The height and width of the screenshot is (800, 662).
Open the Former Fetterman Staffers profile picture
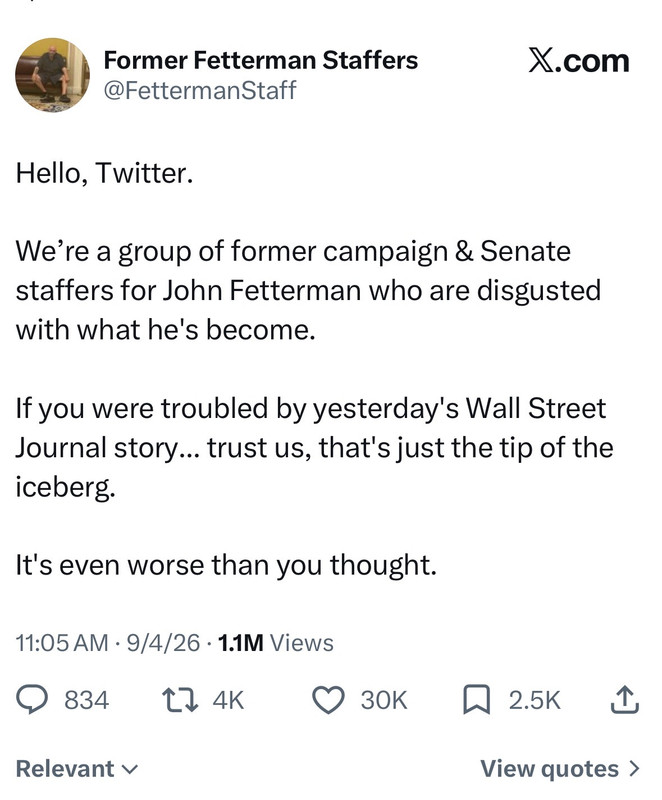pyautogui.click(x=52, y=75)
